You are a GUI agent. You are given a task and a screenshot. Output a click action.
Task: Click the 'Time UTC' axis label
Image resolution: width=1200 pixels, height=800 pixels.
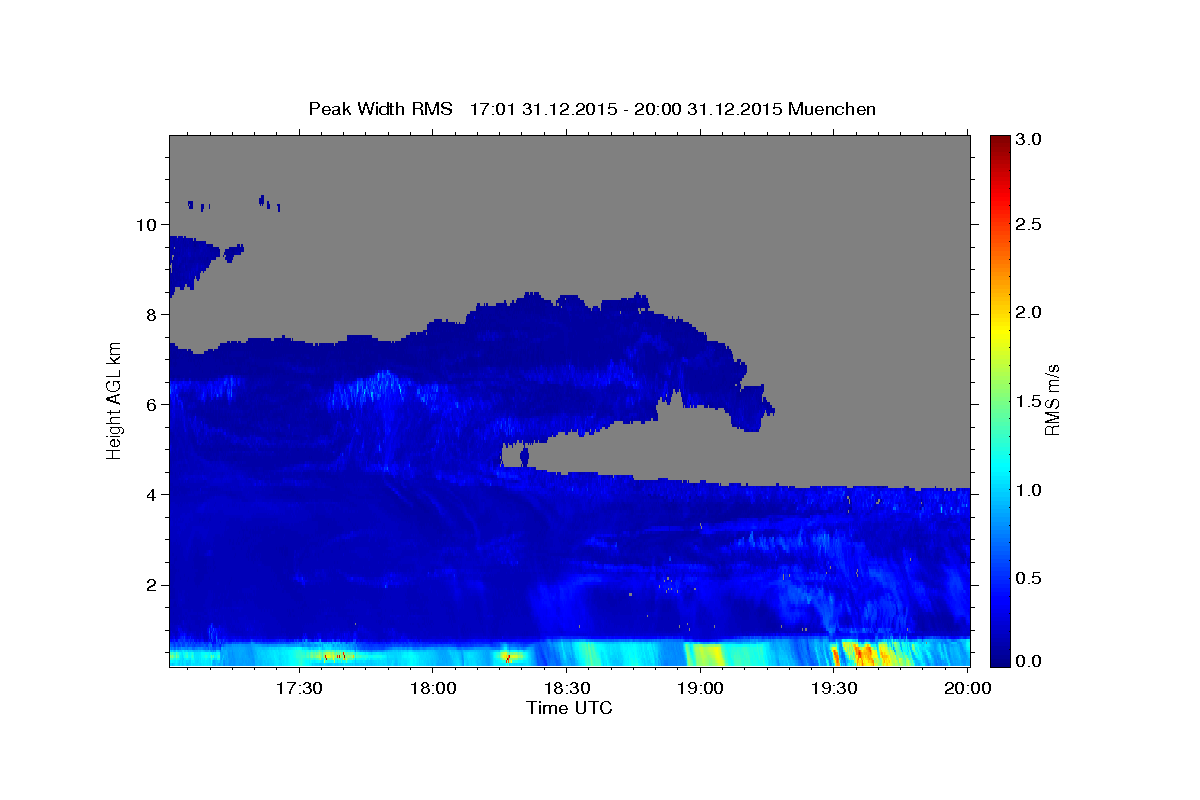[569, 708]
